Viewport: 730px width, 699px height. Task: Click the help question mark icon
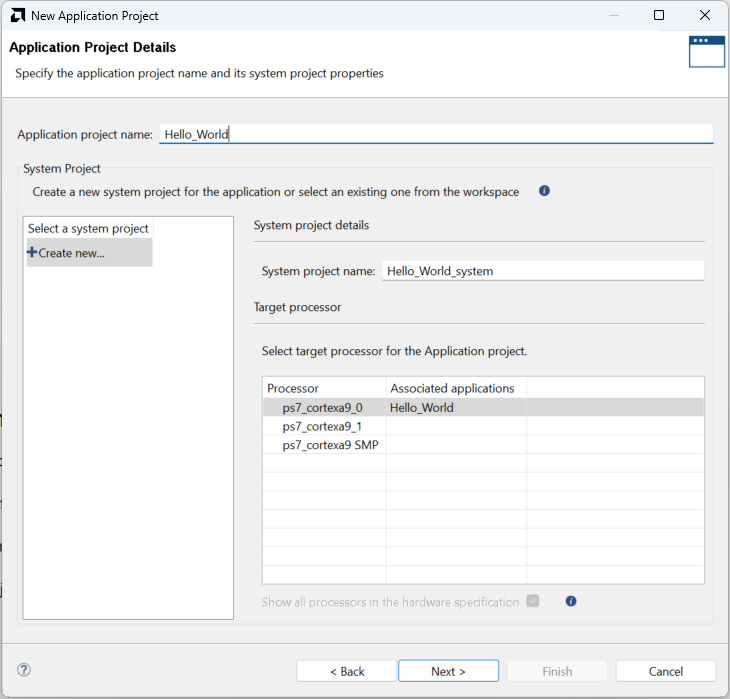pyautogui.click(x=24, y=670)
